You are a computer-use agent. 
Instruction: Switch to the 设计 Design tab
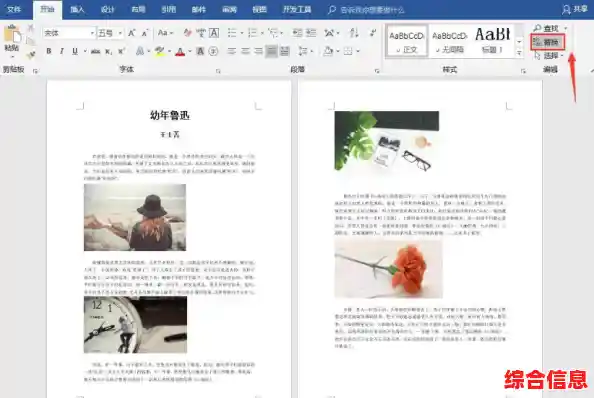[x=108, y=9]
